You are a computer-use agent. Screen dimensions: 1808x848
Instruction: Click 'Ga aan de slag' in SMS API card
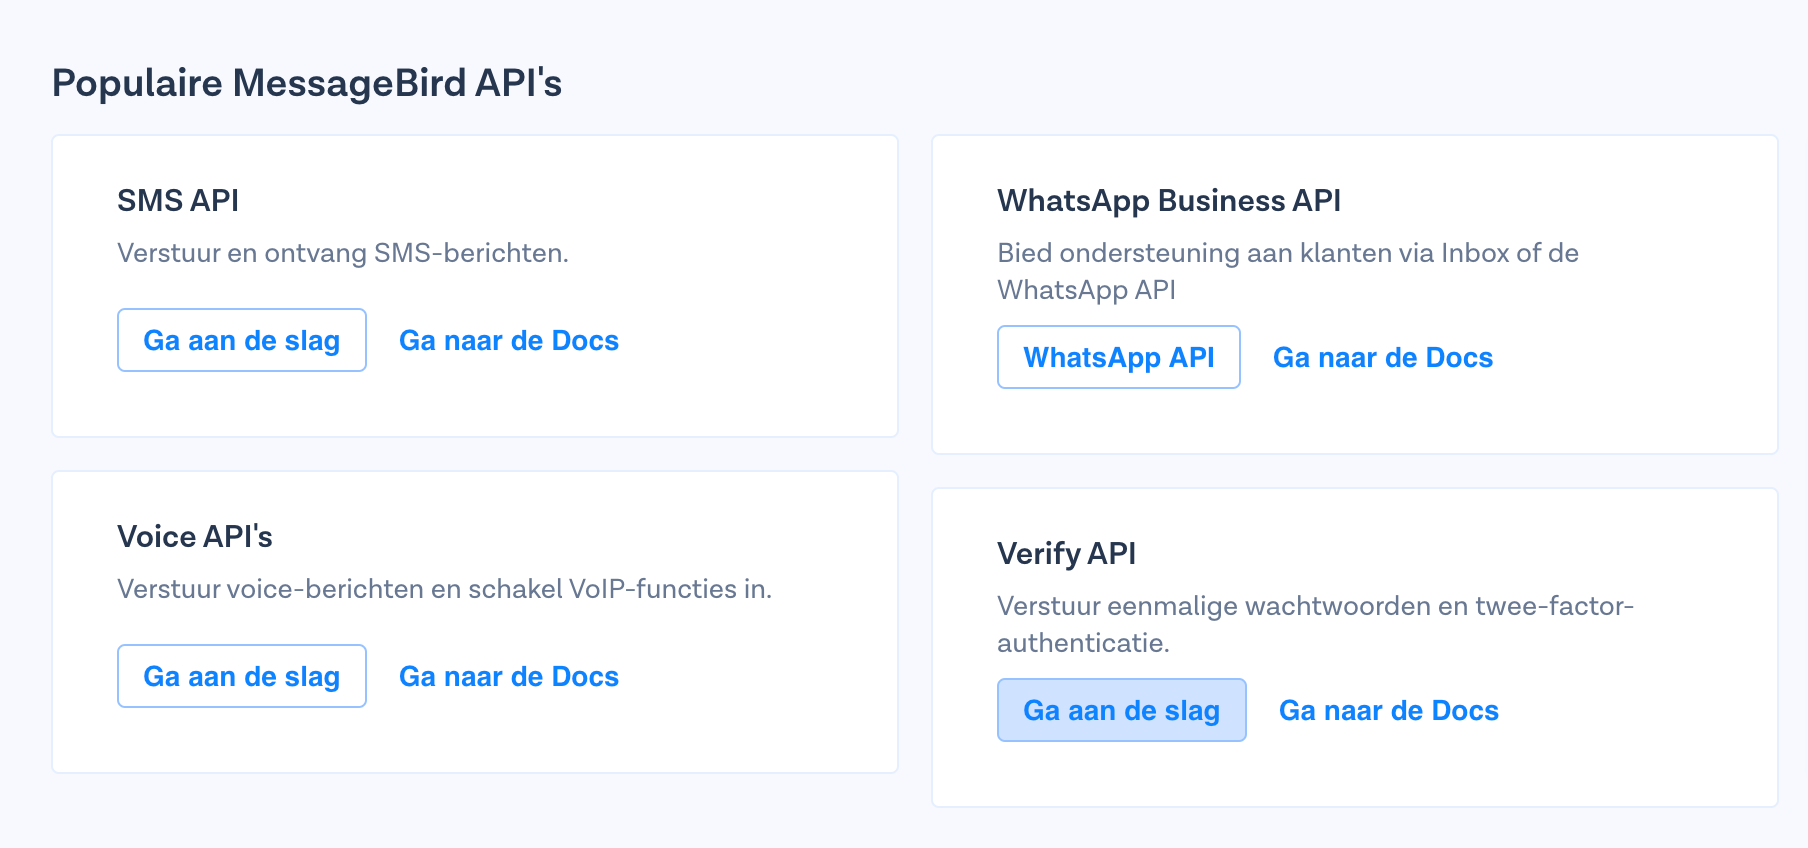click(242, 340)
